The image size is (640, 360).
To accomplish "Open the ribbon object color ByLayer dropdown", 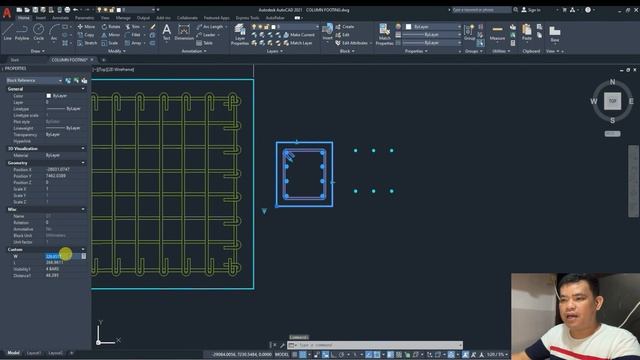I will pyautogui.click(x=433, y=27).
